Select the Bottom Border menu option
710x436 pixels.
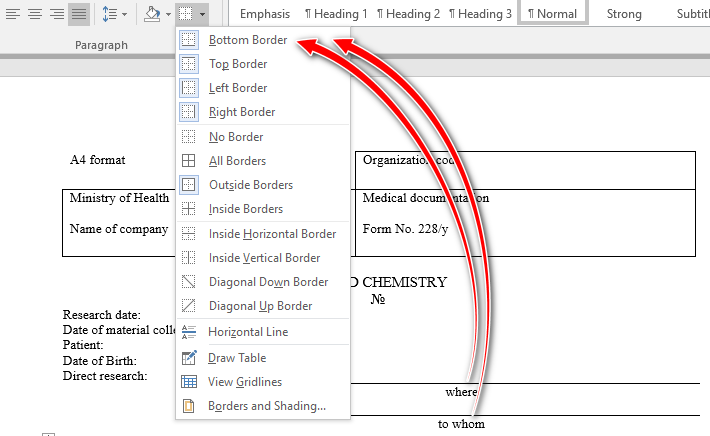tap(247, 40)
